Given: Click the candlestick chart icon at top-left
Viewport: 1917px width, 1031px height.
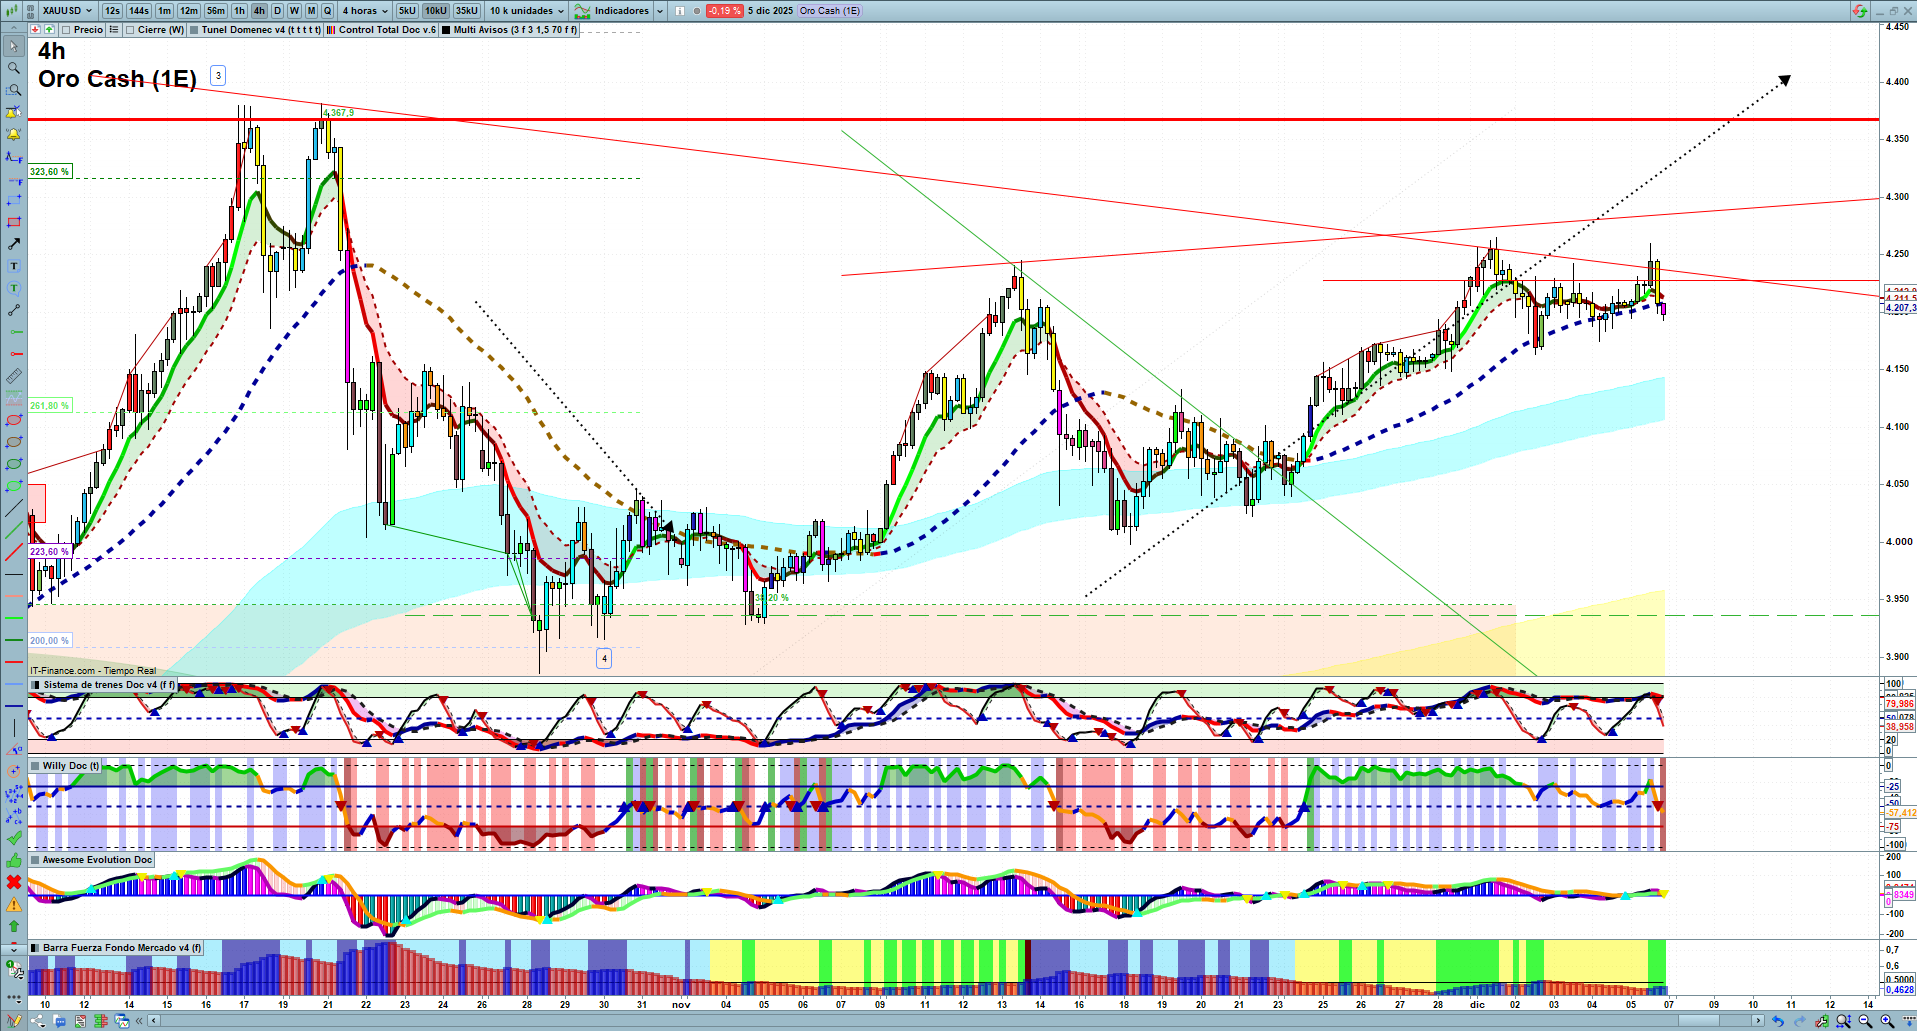Looking at the screenshot, I should coord(12,11).
